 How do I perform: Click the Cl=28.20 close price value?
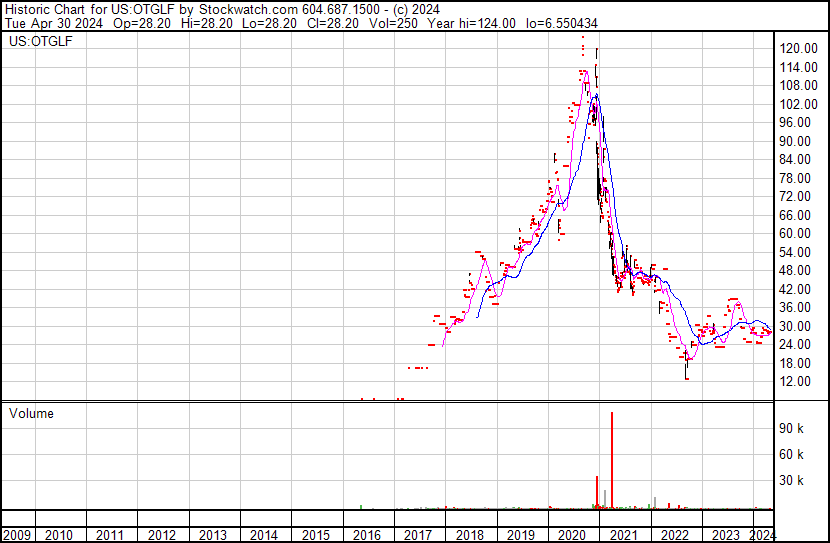click(x=332, y=24)
